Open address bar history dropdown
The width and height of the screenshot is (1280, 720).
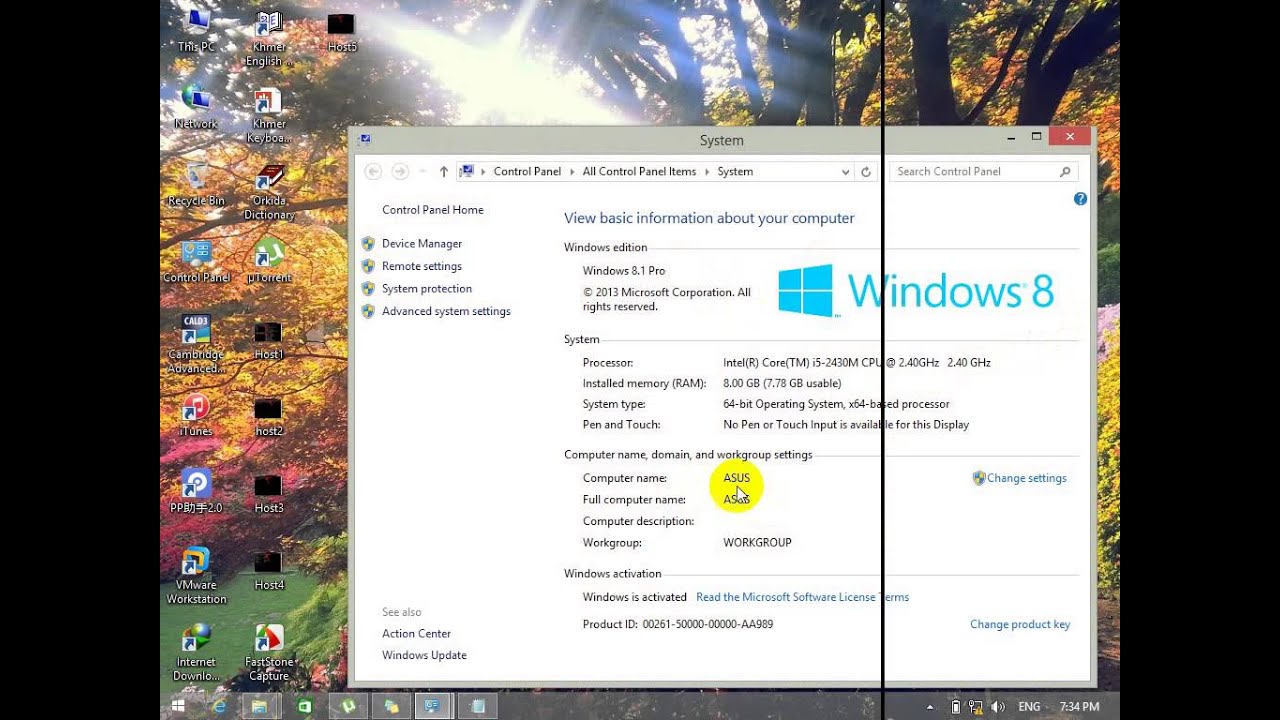(x=846, y=172)
